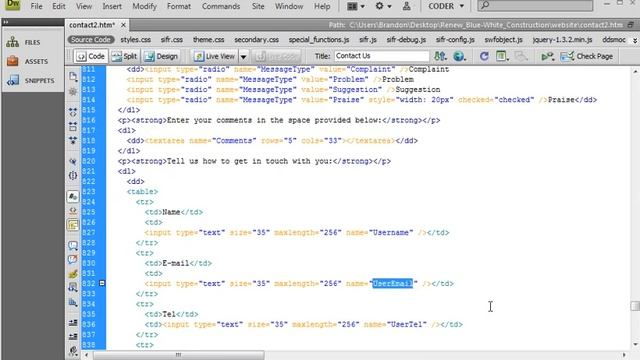Click the Check Page button
Viewport: 640px width, 360px height.
coord(587,56)
